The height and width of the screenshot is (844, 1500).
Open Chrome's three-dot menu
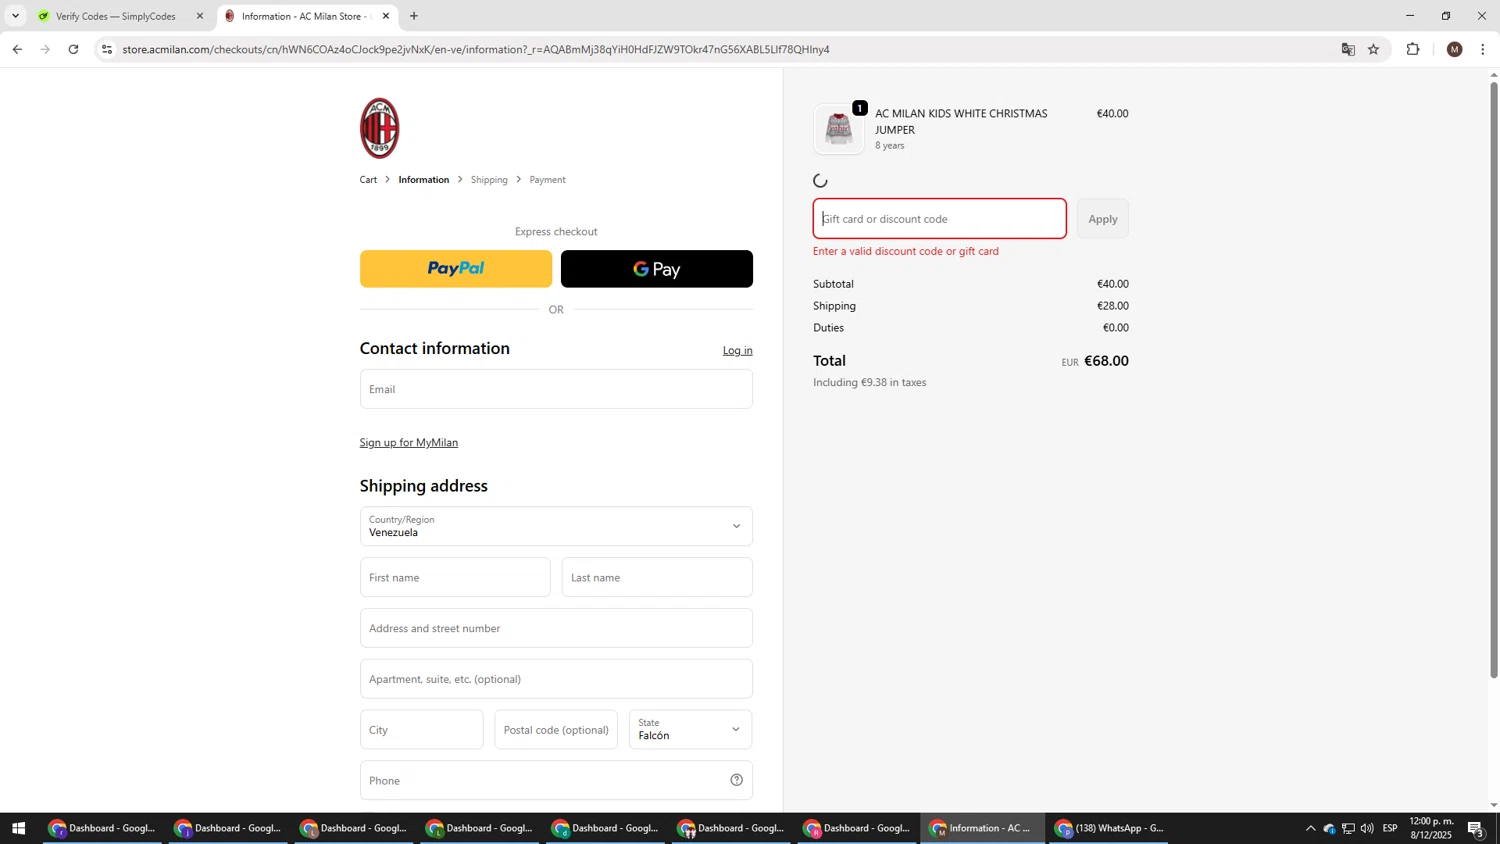coord(1483,49)
